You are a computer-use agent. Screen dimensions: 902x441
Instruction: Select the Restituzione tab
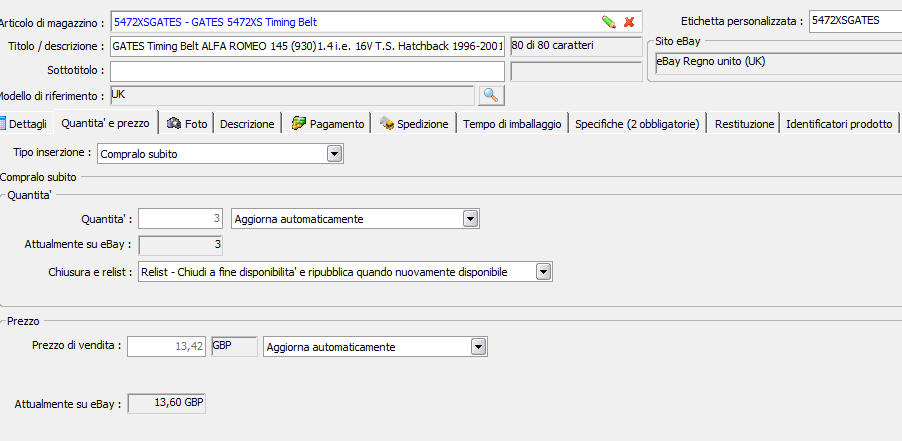tap(744, 124)
